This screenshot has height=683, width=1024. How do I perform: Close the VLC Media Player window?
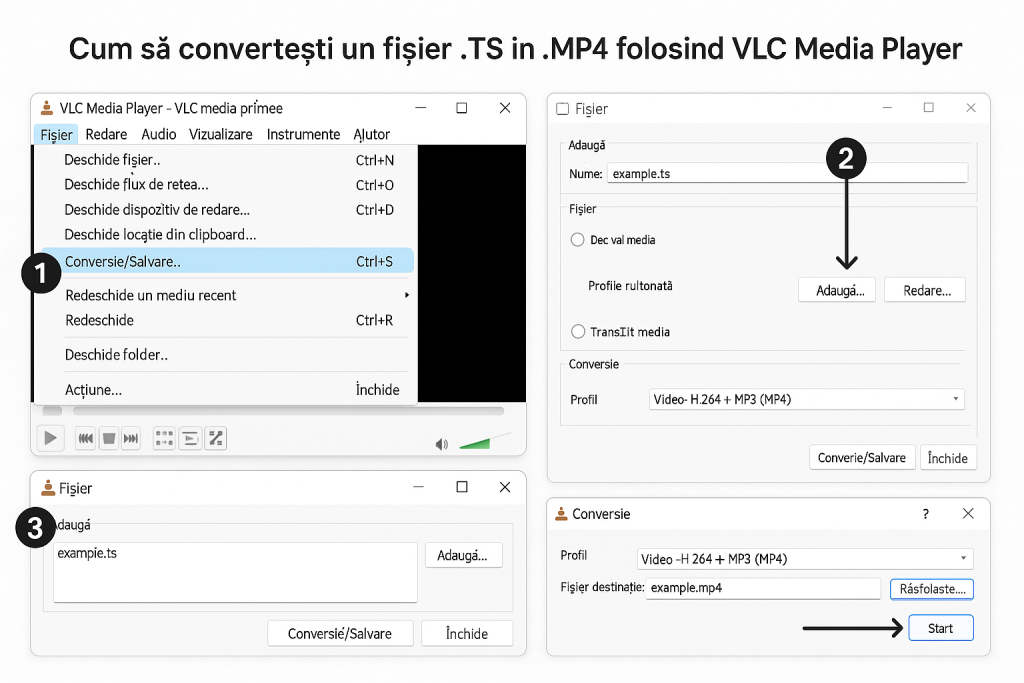pyautogui.click(x=505, y=108)
